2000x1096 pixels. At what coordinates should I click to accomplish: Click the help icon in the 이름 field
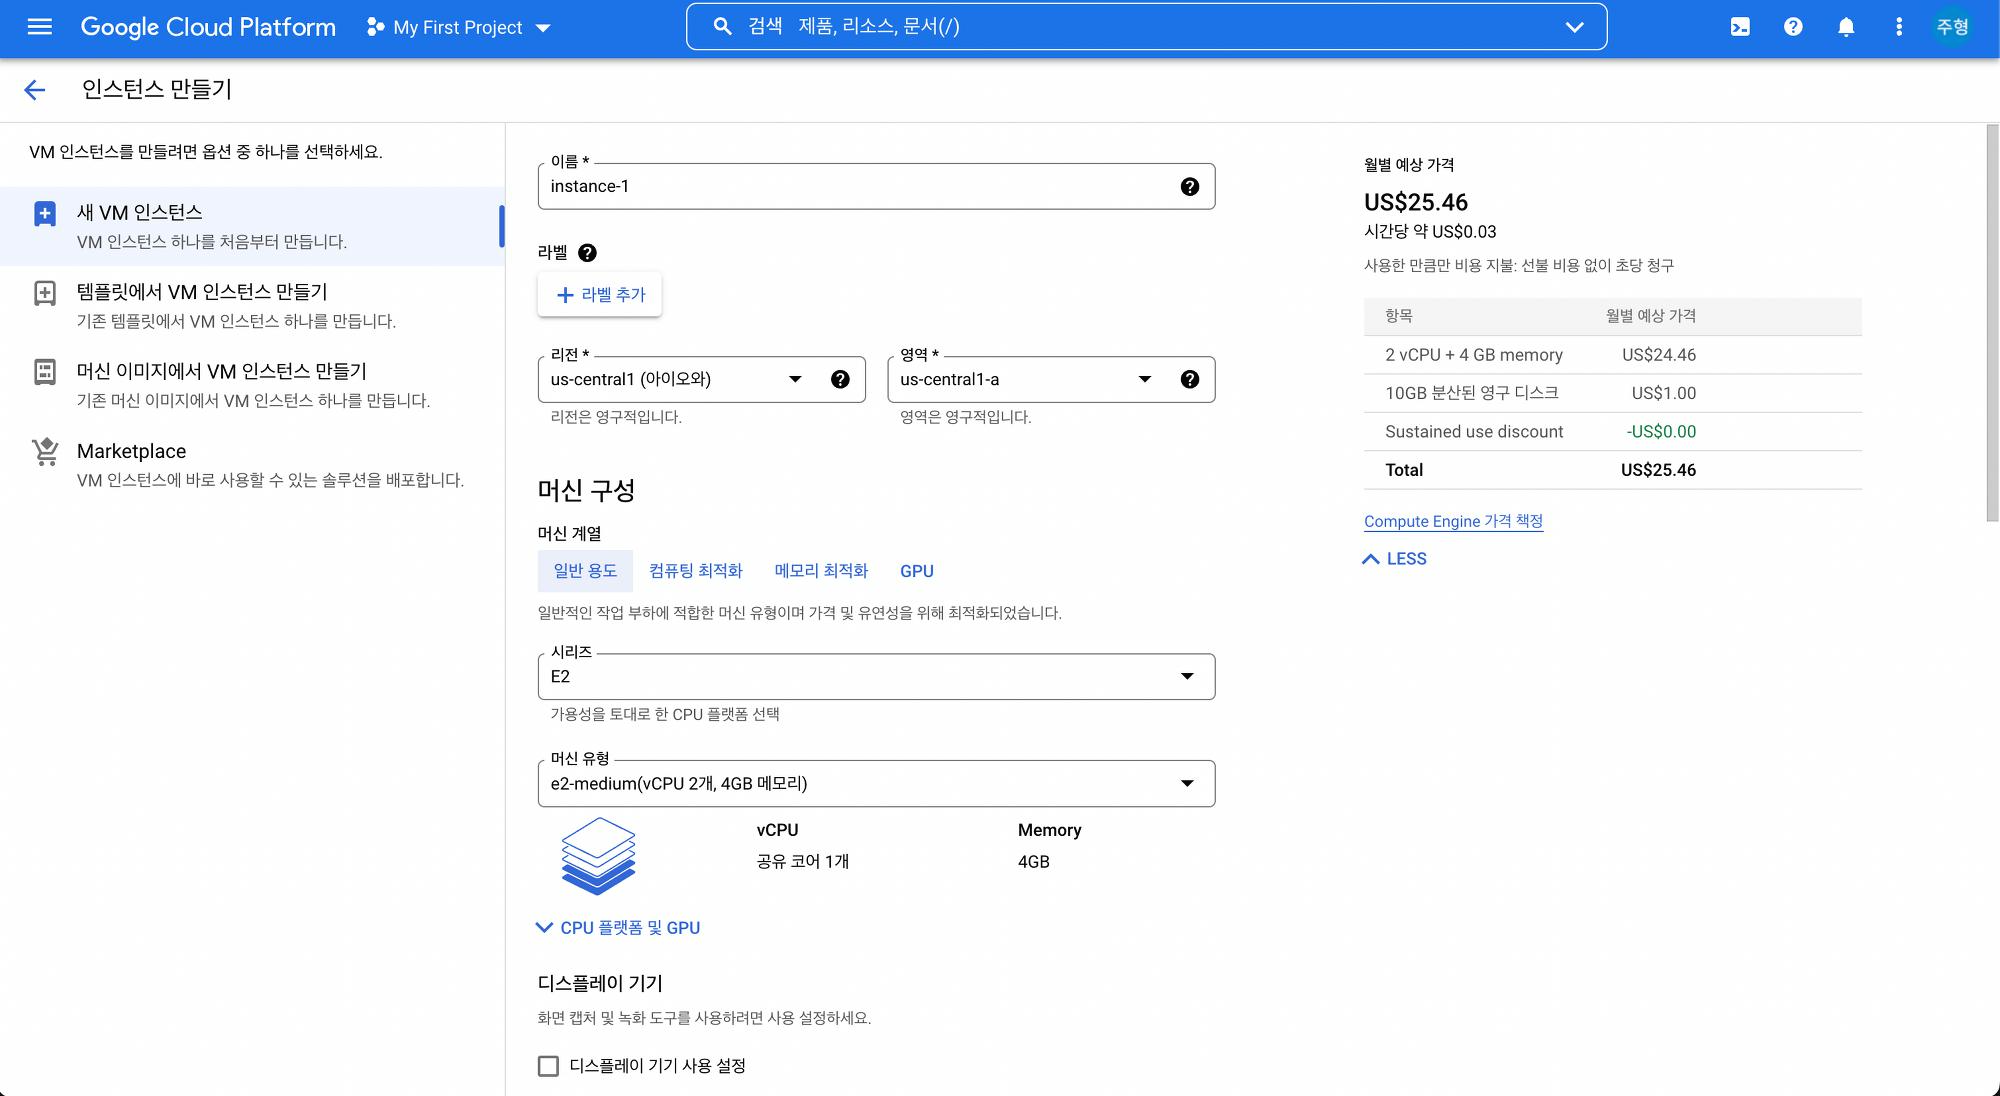pyautogui.click(x=1189, y=187)
